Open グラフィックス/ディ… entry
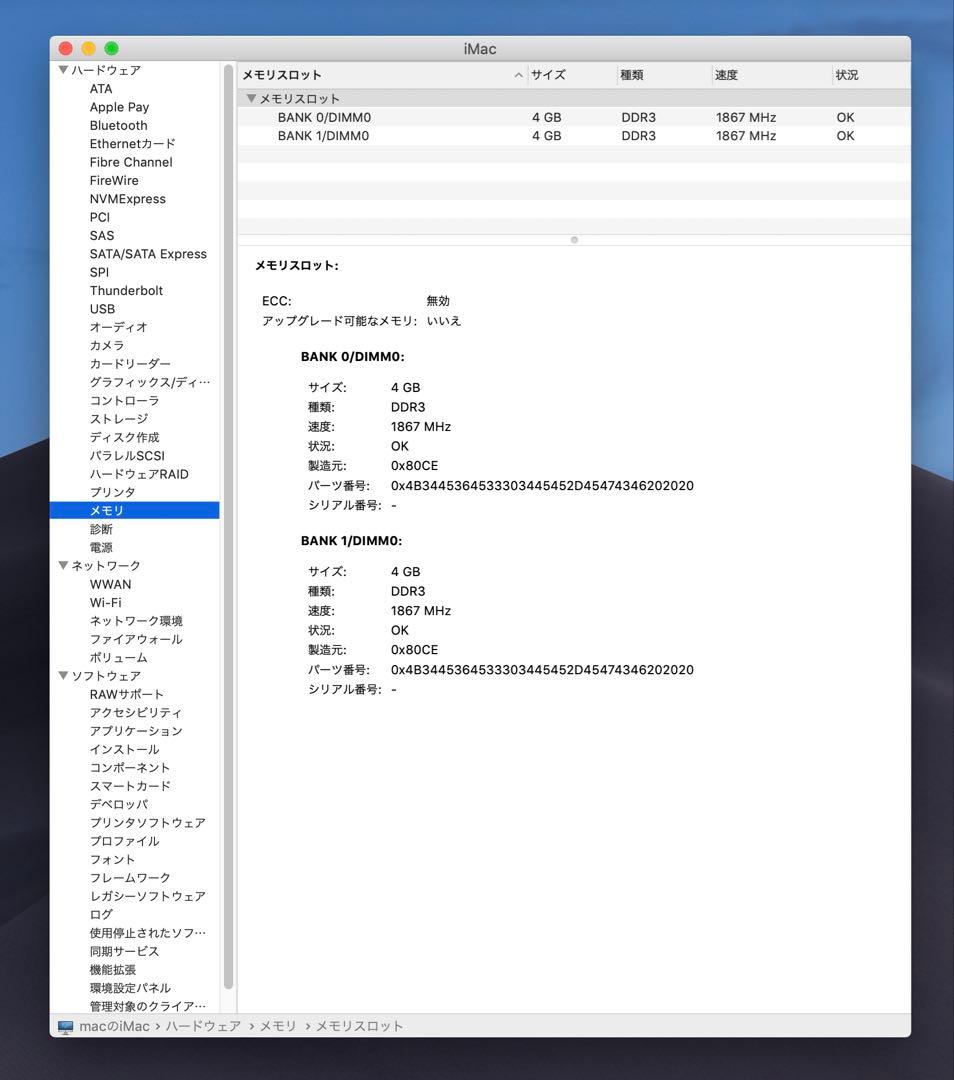The width and height of the screenshot is (954, 1080). point(149,382)
